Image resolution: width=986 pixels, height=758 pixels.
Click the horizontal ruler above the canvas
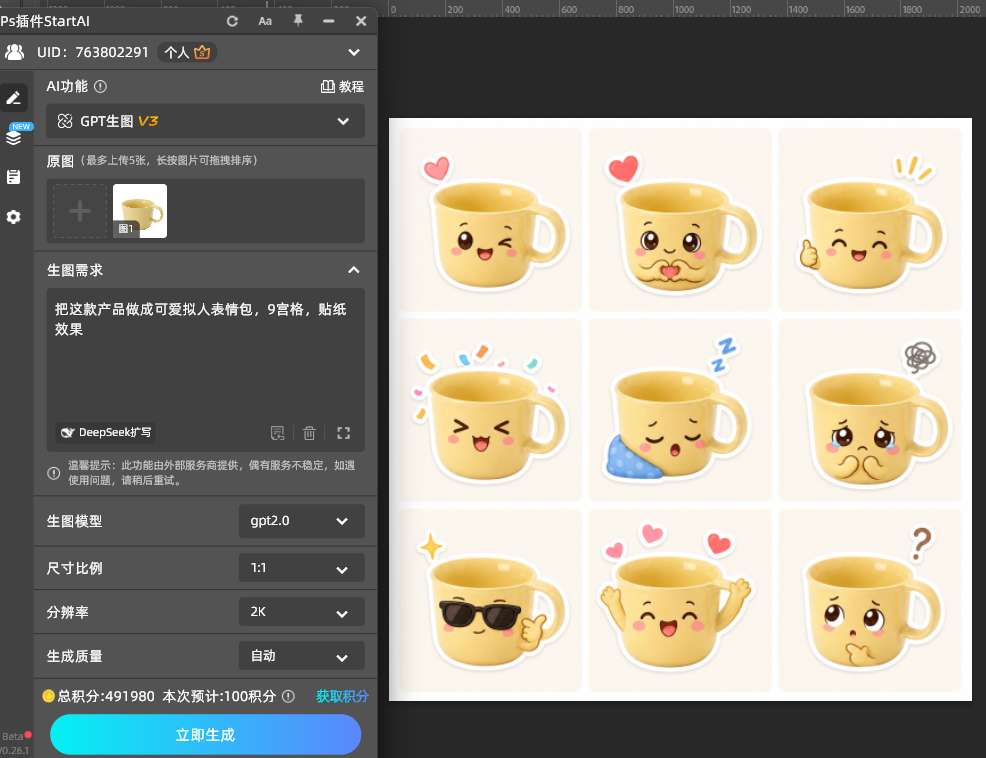coord(685,8)
